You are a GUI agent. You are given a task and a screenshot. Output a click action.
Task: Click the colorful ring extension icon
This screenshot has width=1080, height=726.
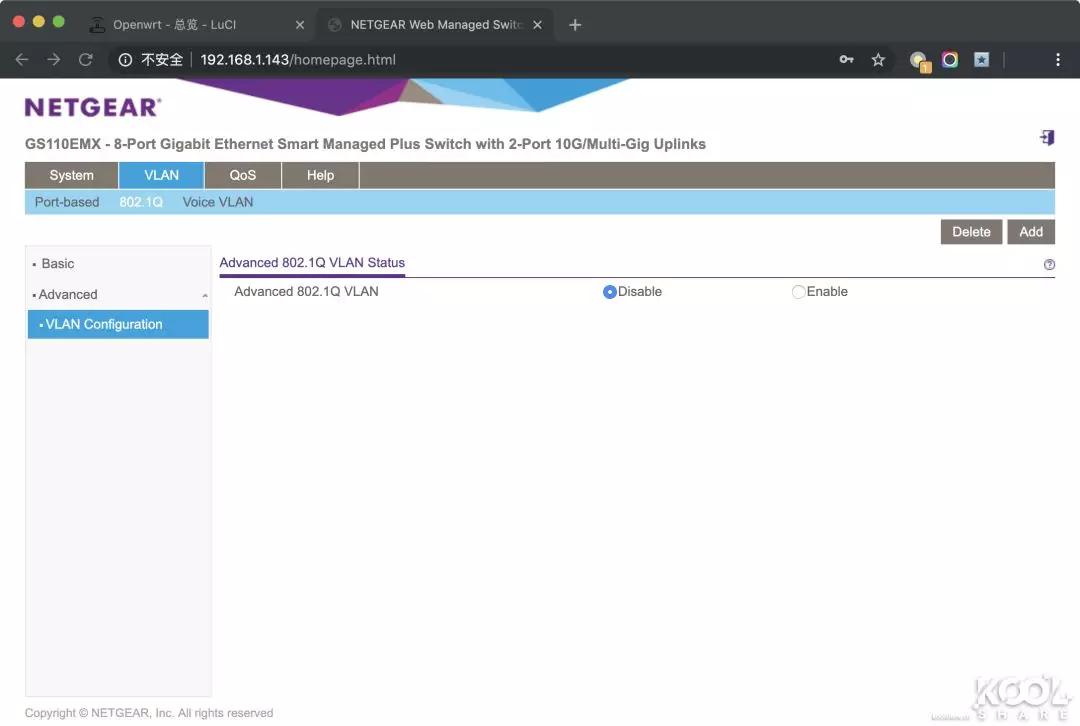click(950, 60)
